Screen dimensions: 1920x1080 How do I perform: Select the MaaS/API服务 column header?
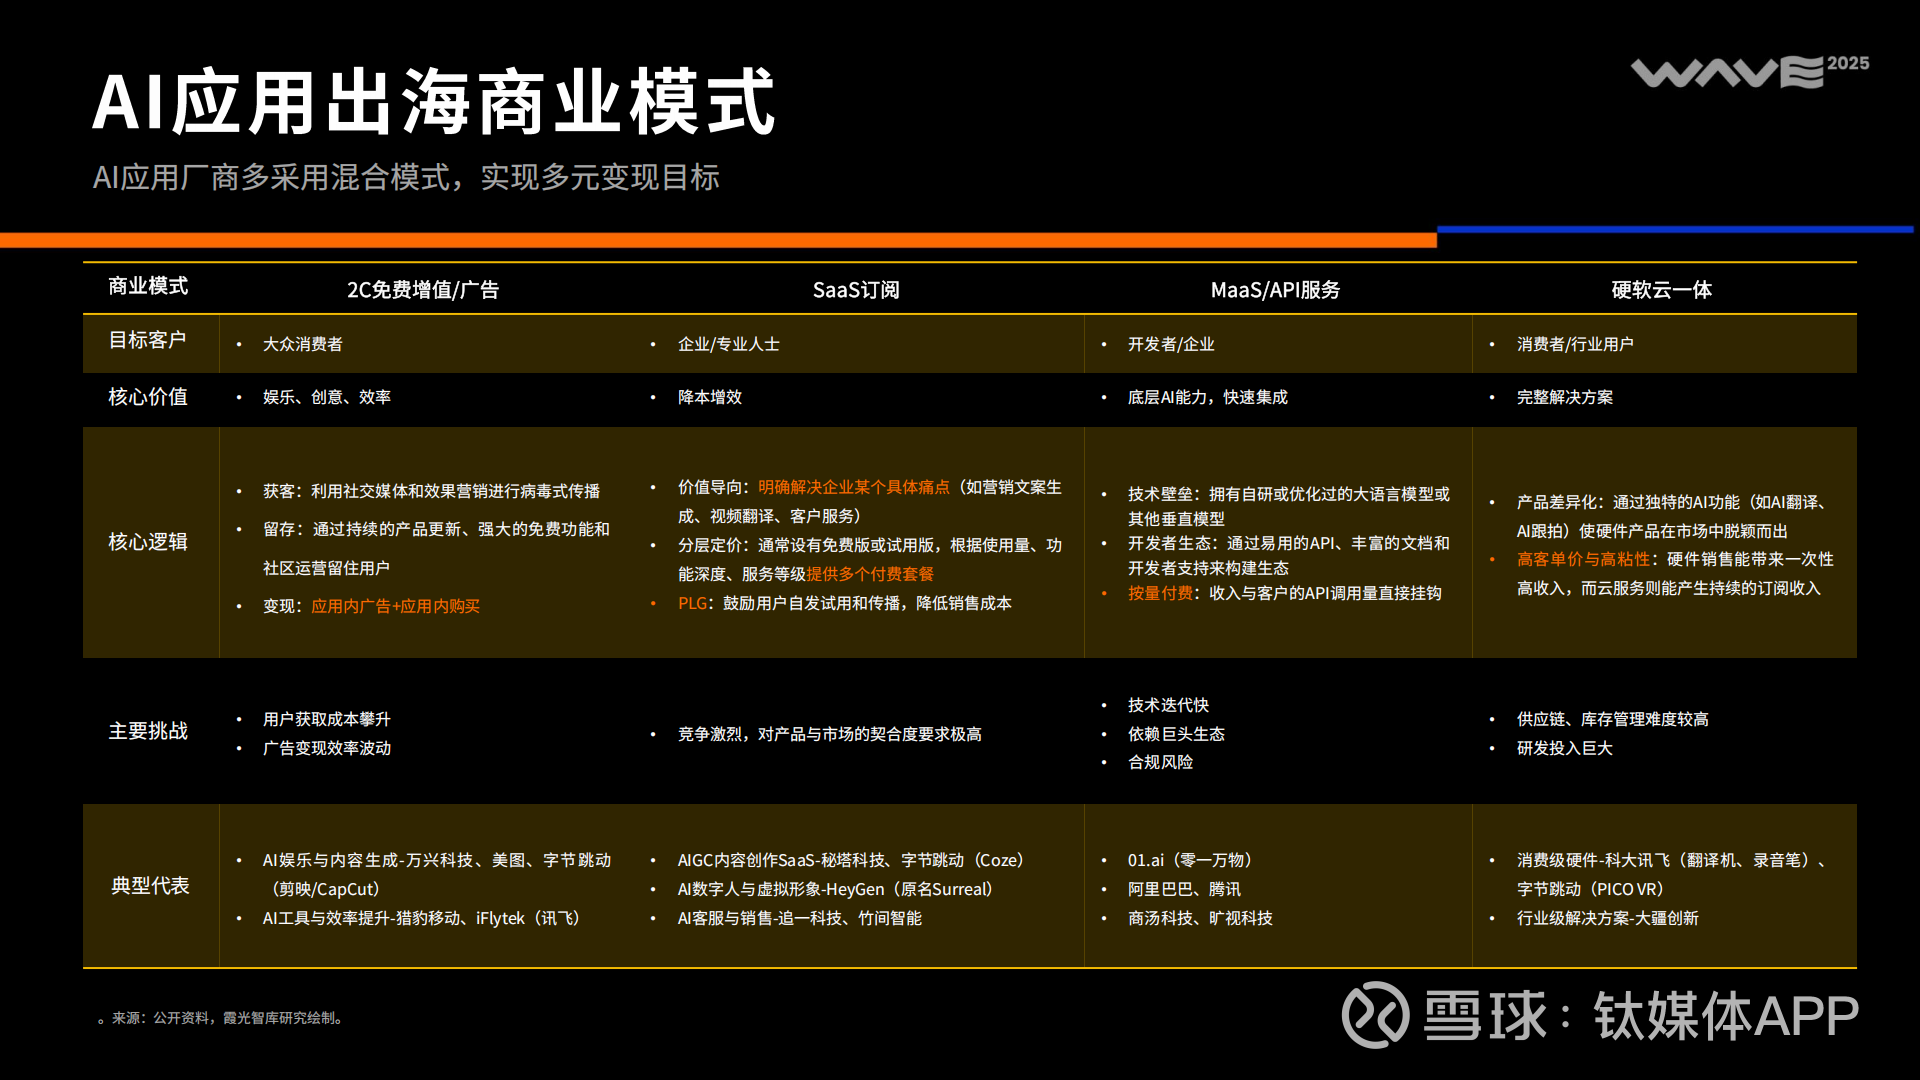point(1275,290)
